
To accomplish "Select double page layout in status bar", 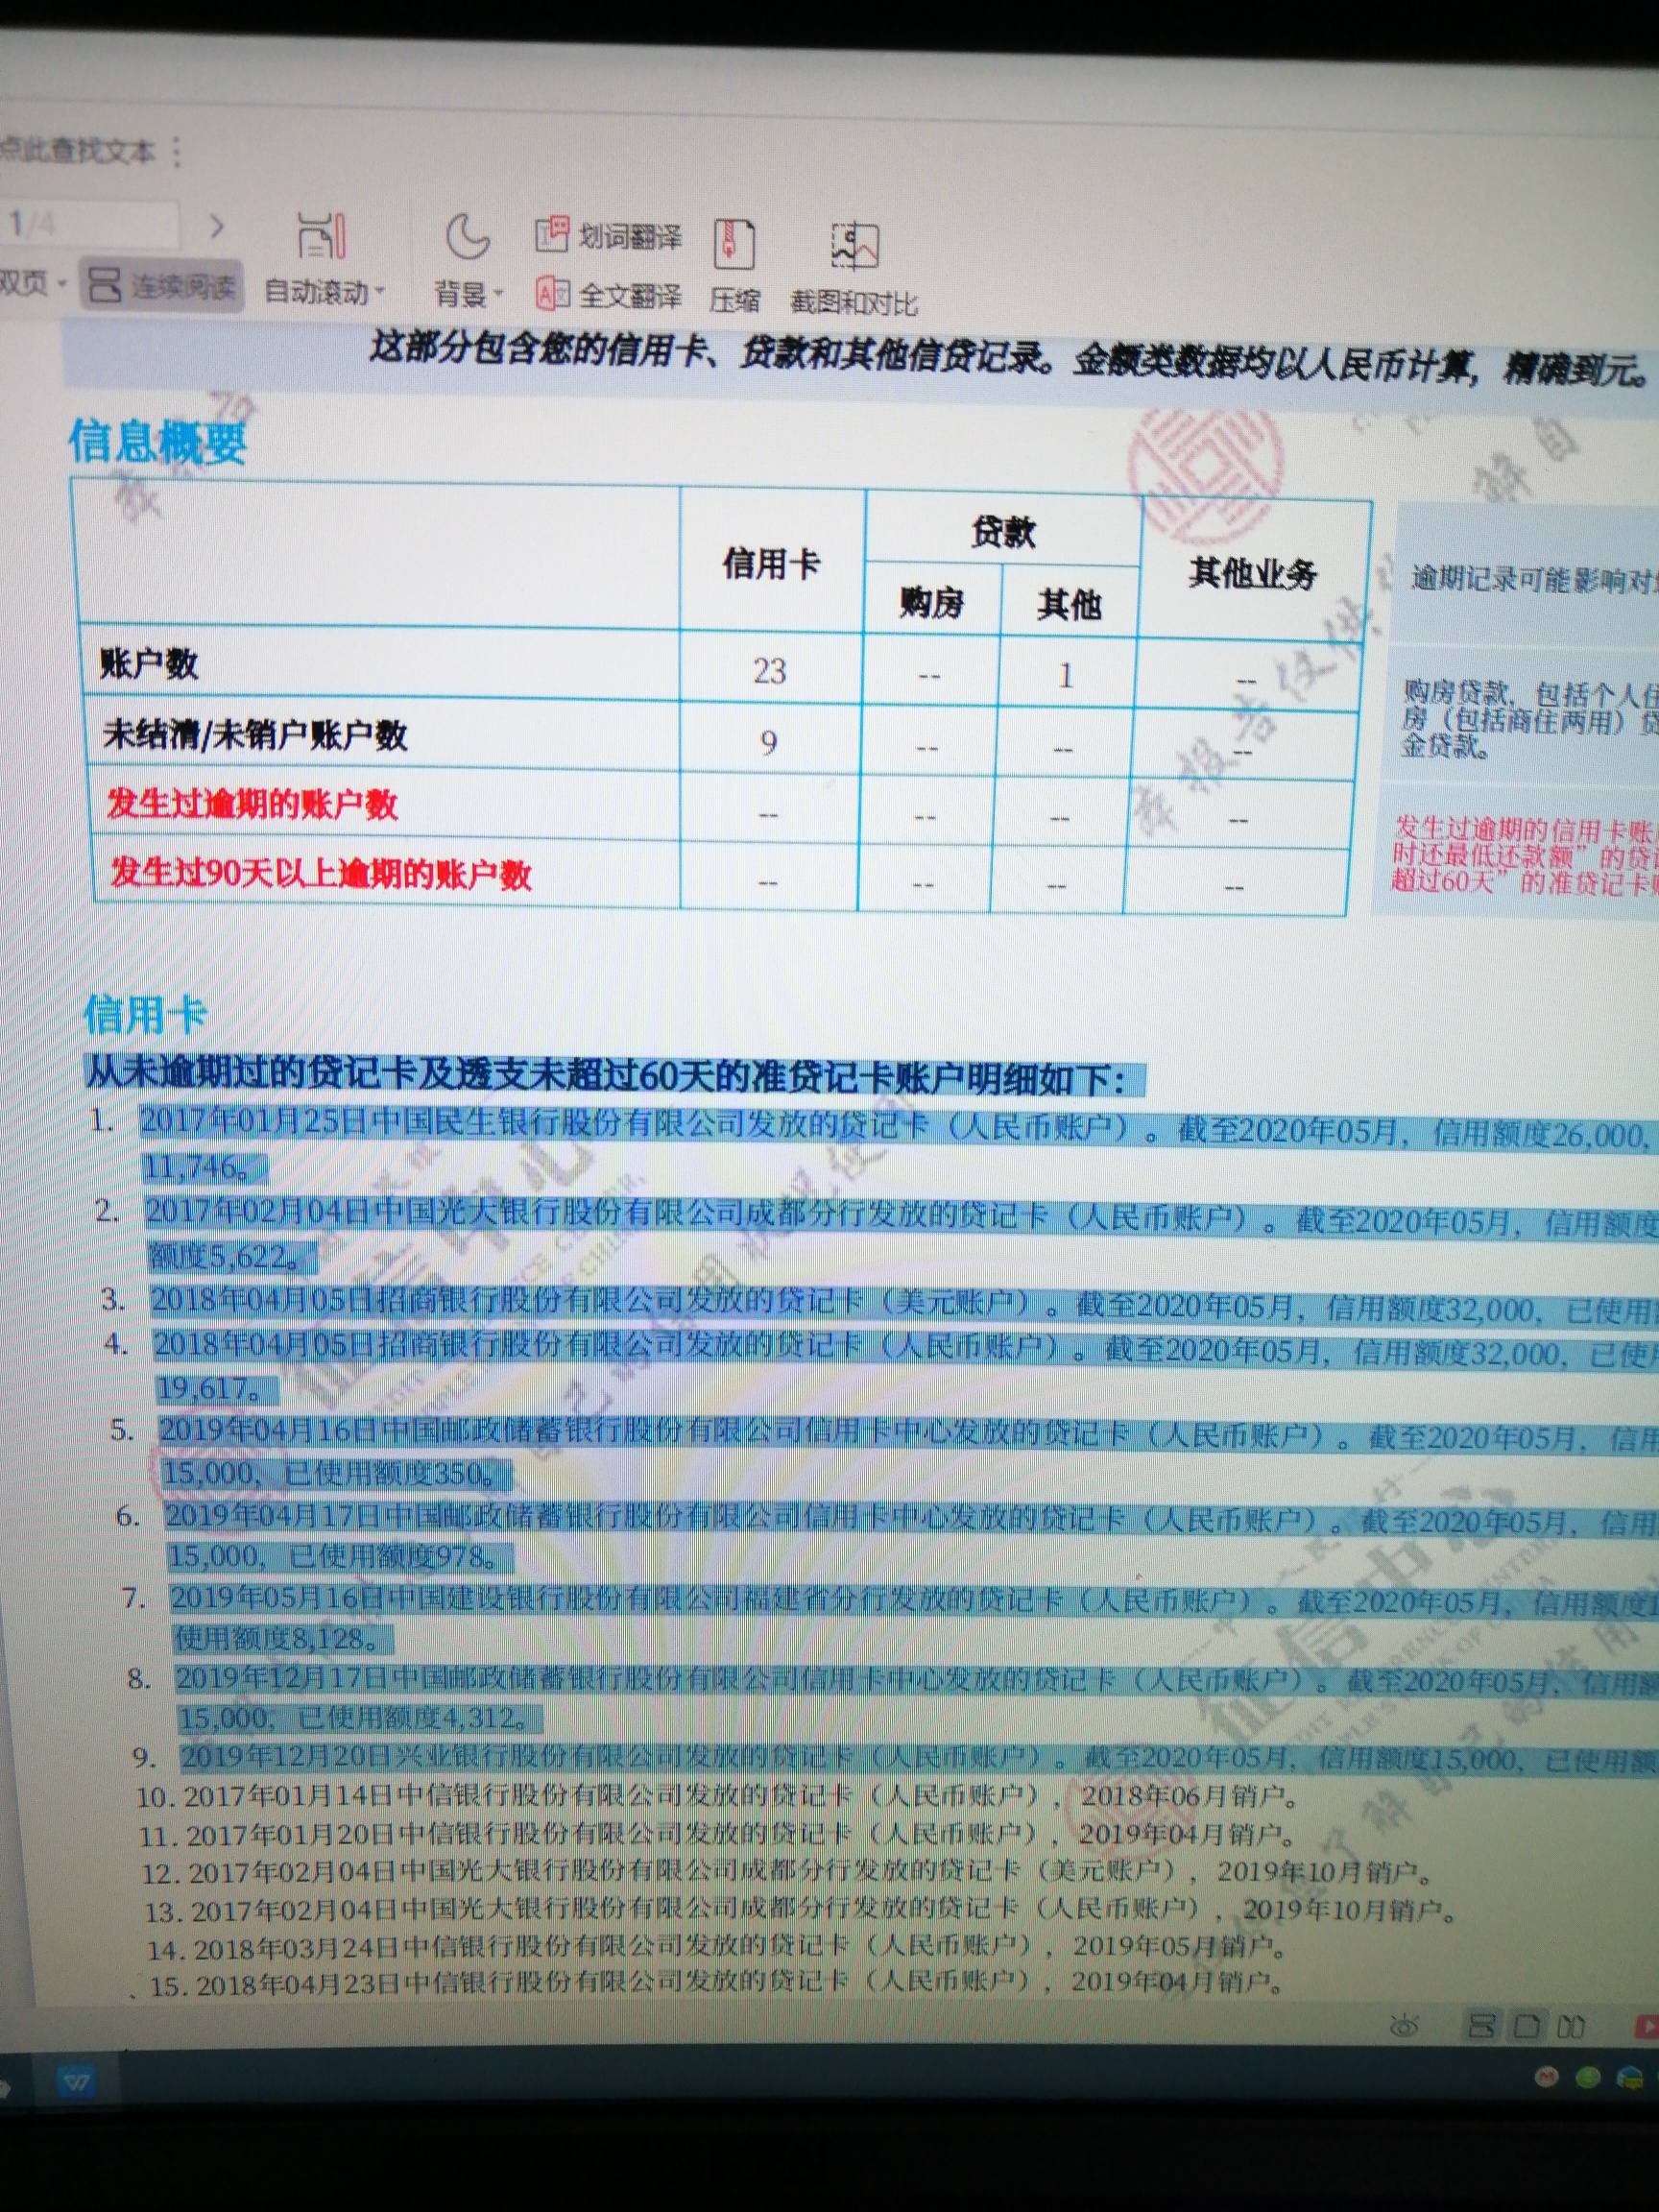I will tap(1571, 2027).
